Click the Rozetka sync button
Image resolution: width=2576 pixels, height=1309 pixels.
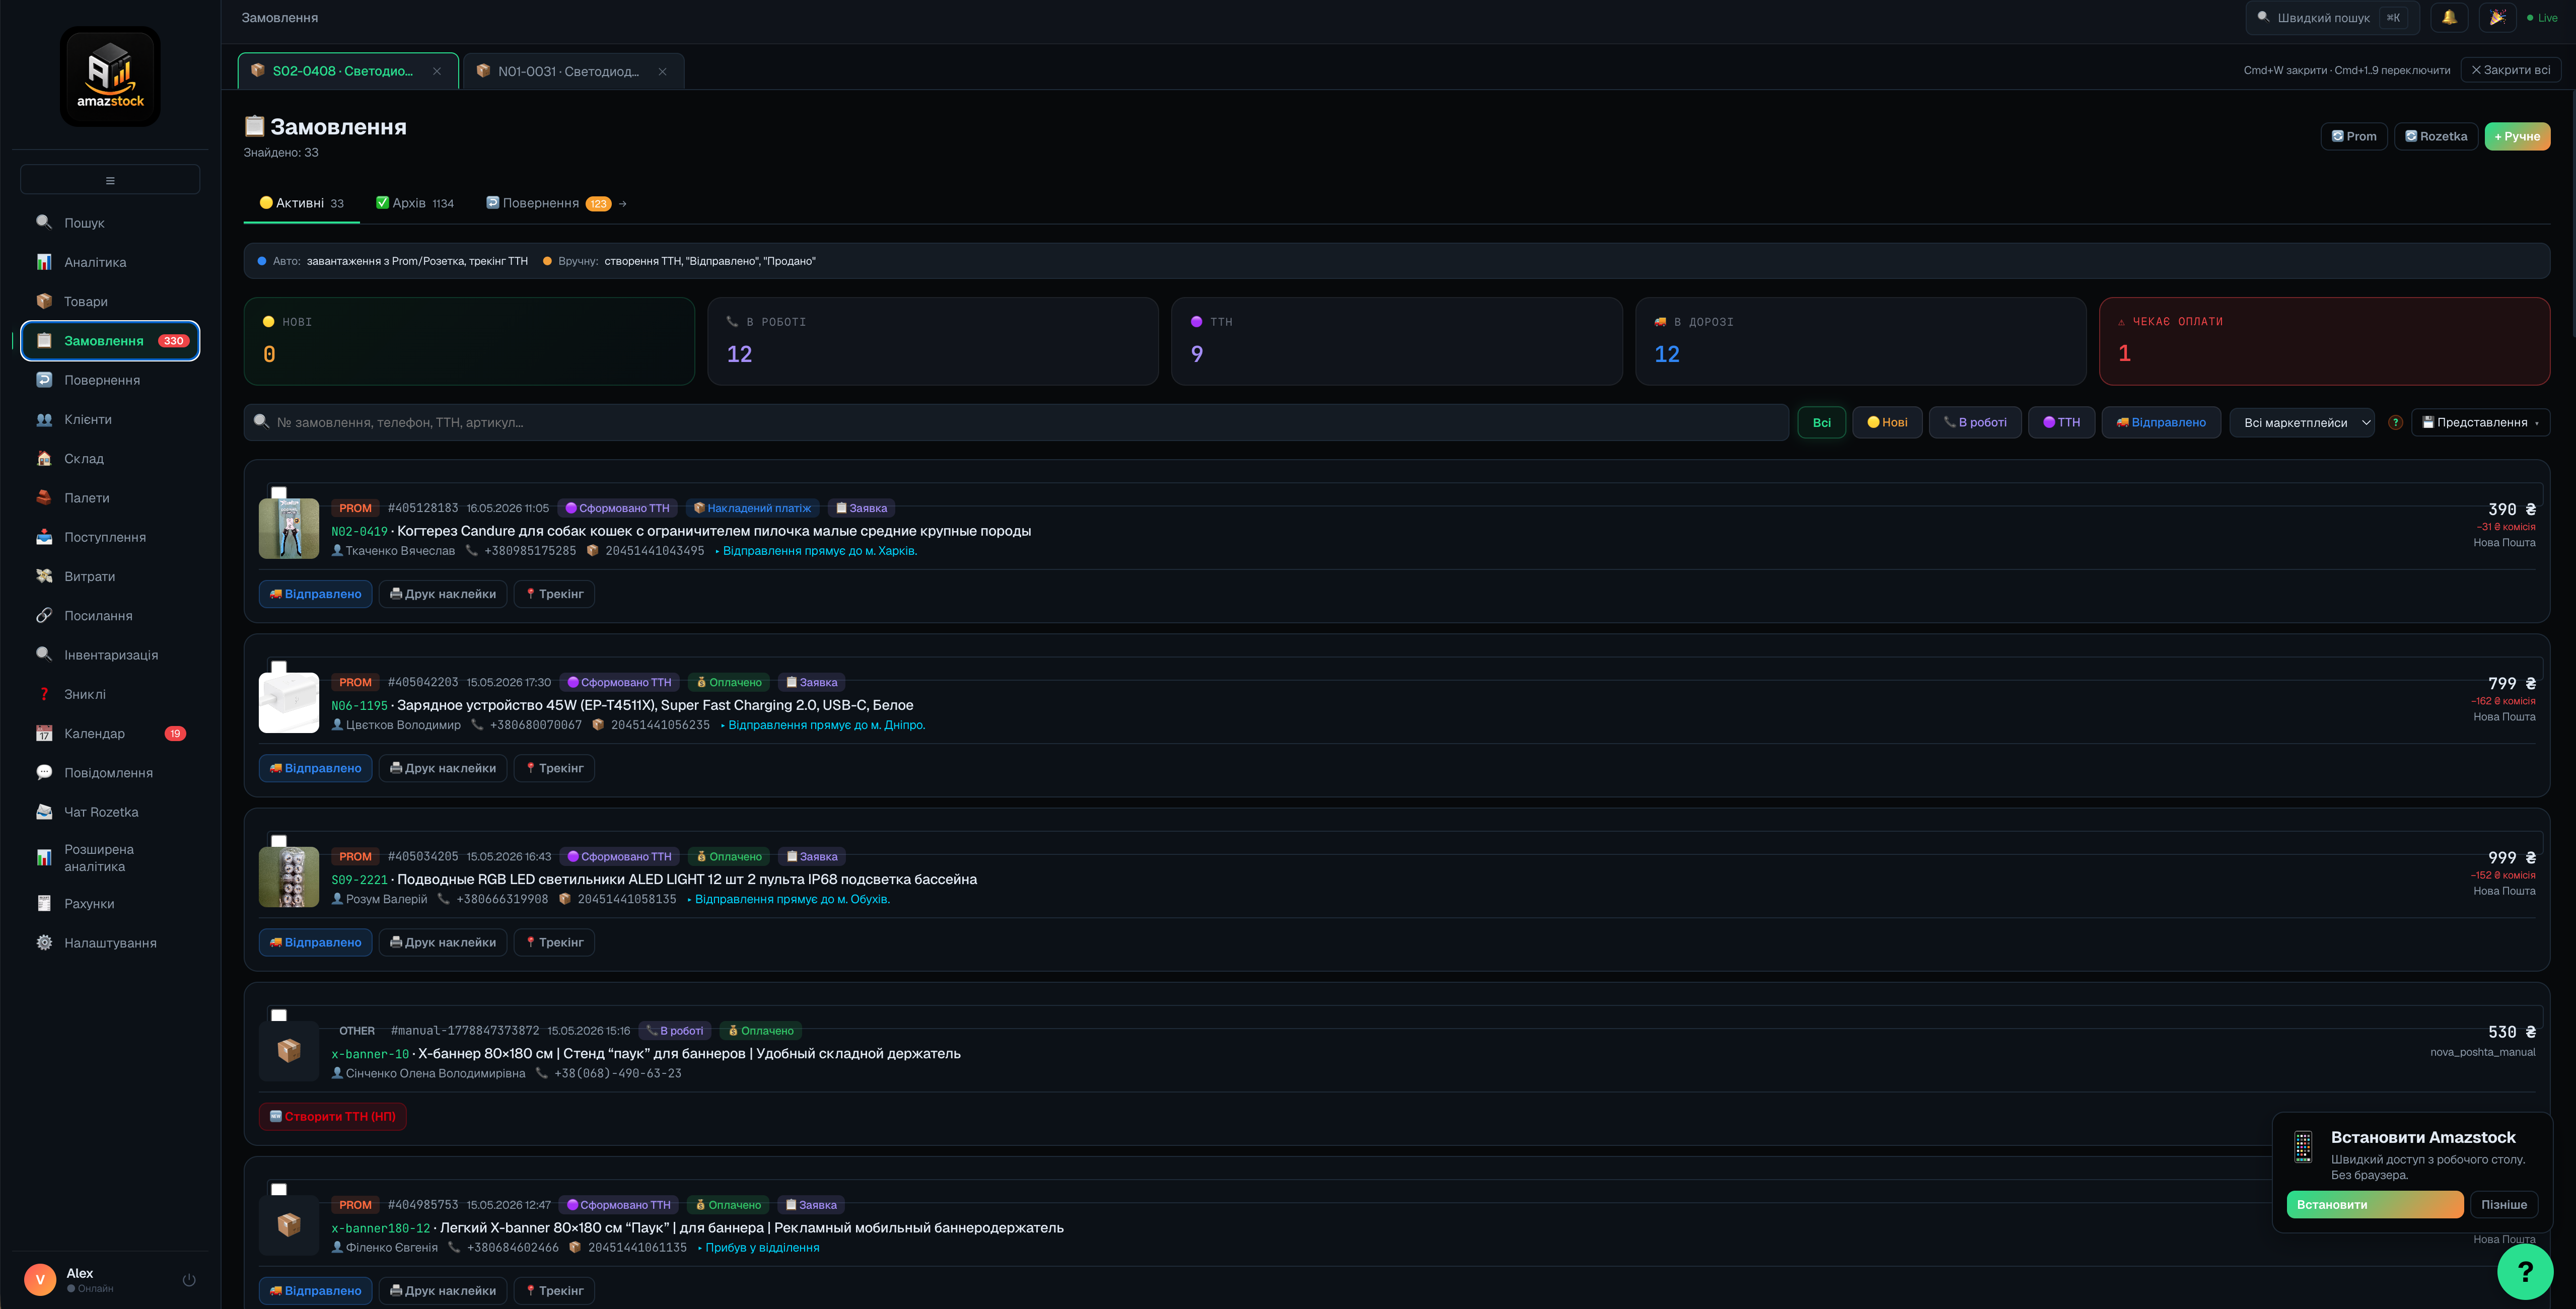(x=2435, y=136)
